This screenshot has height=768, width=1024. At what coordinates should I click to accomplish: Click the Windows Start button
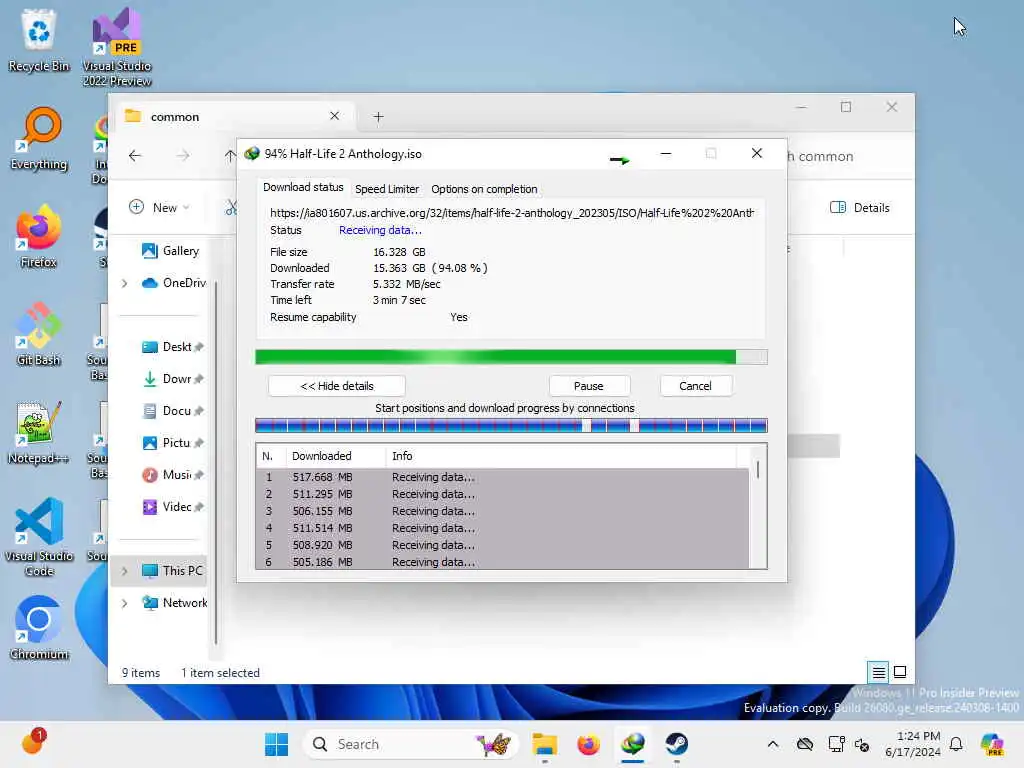[276, 744]
